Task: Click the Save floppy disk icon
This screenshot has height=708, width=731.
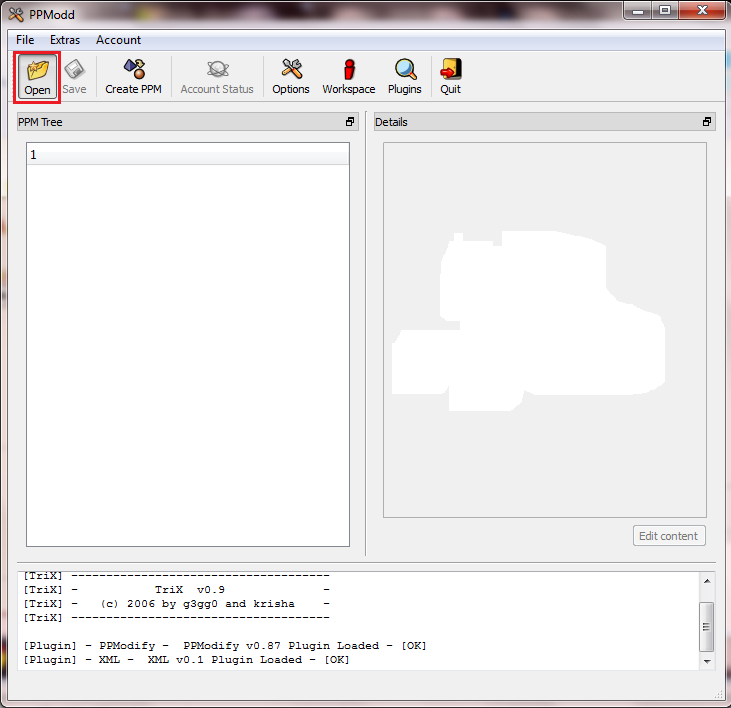Action: 74,70
